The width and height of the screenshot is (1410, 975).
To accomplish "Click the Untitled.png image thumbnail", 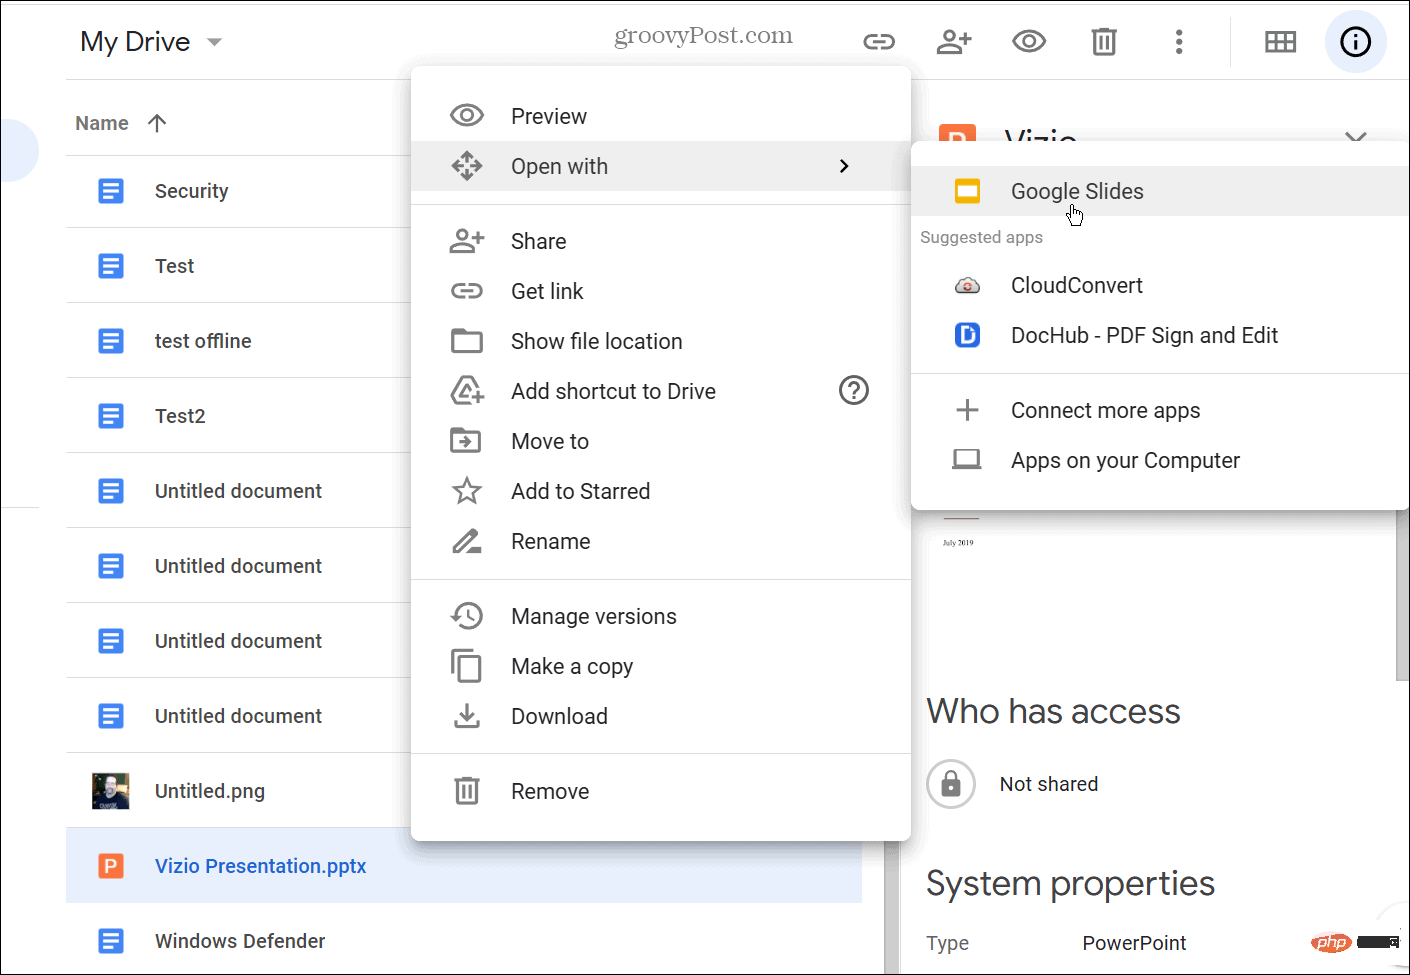I will click(110, 791).
